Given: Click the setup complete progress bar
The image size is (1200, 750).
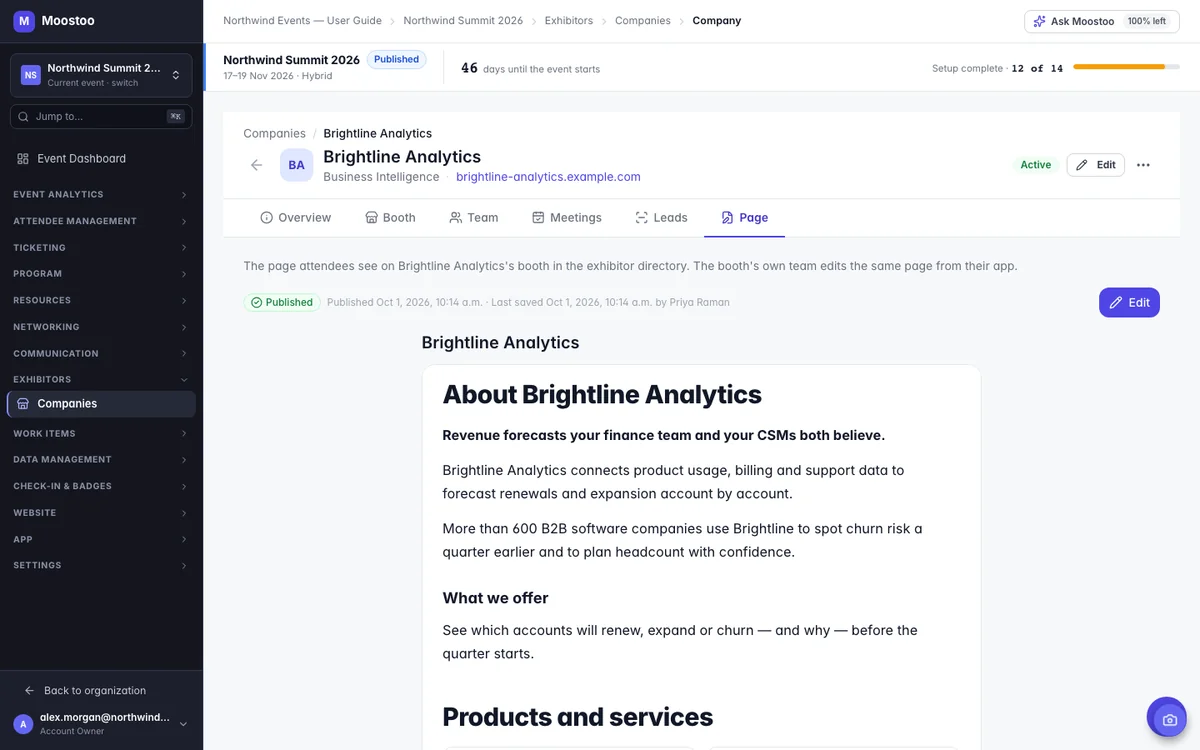Looking at the screenshot, I should [1125, 67].
